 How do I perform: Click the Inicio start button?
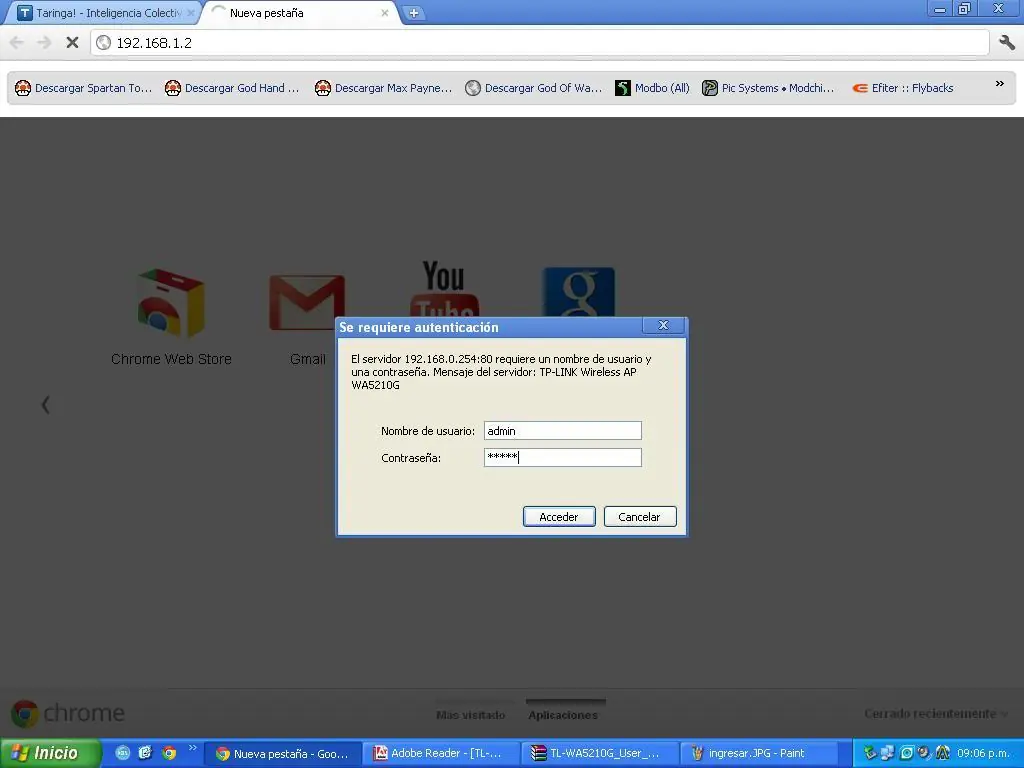[x=50, y=753]
